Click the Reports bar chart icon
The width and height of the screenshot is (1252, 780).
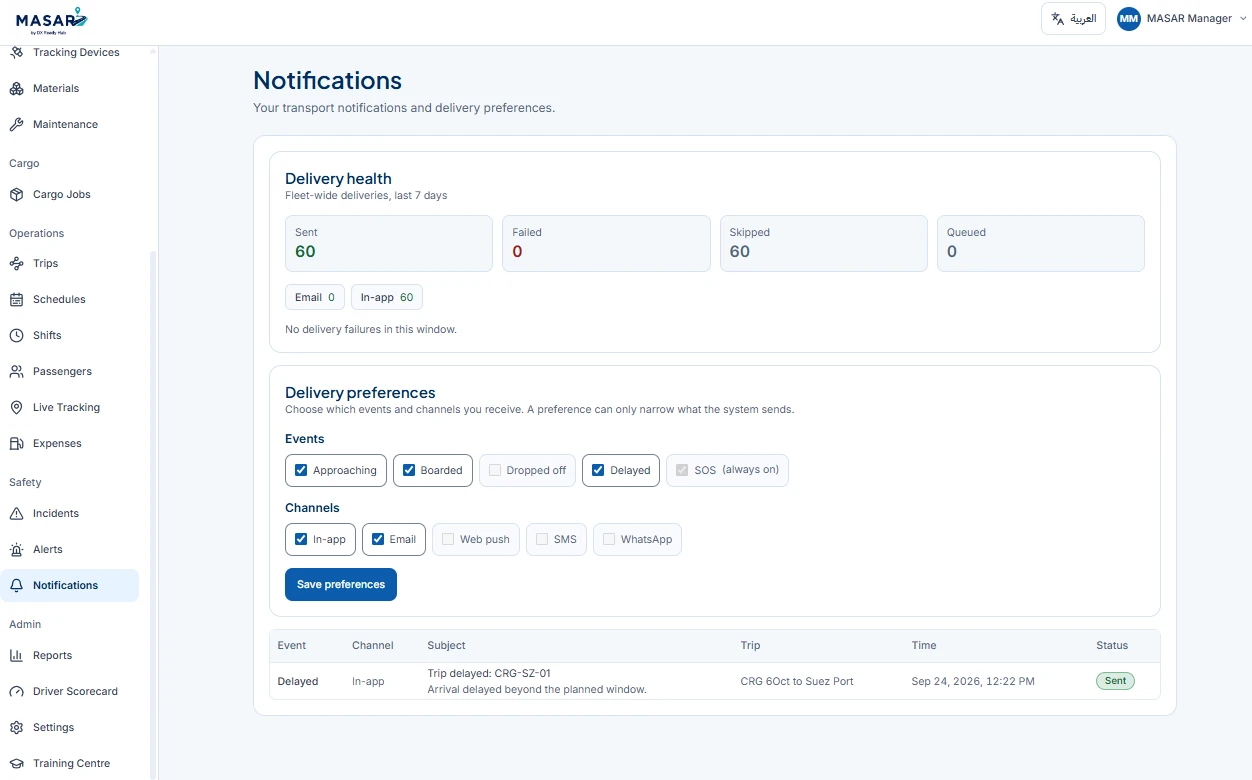coord(16,655)
